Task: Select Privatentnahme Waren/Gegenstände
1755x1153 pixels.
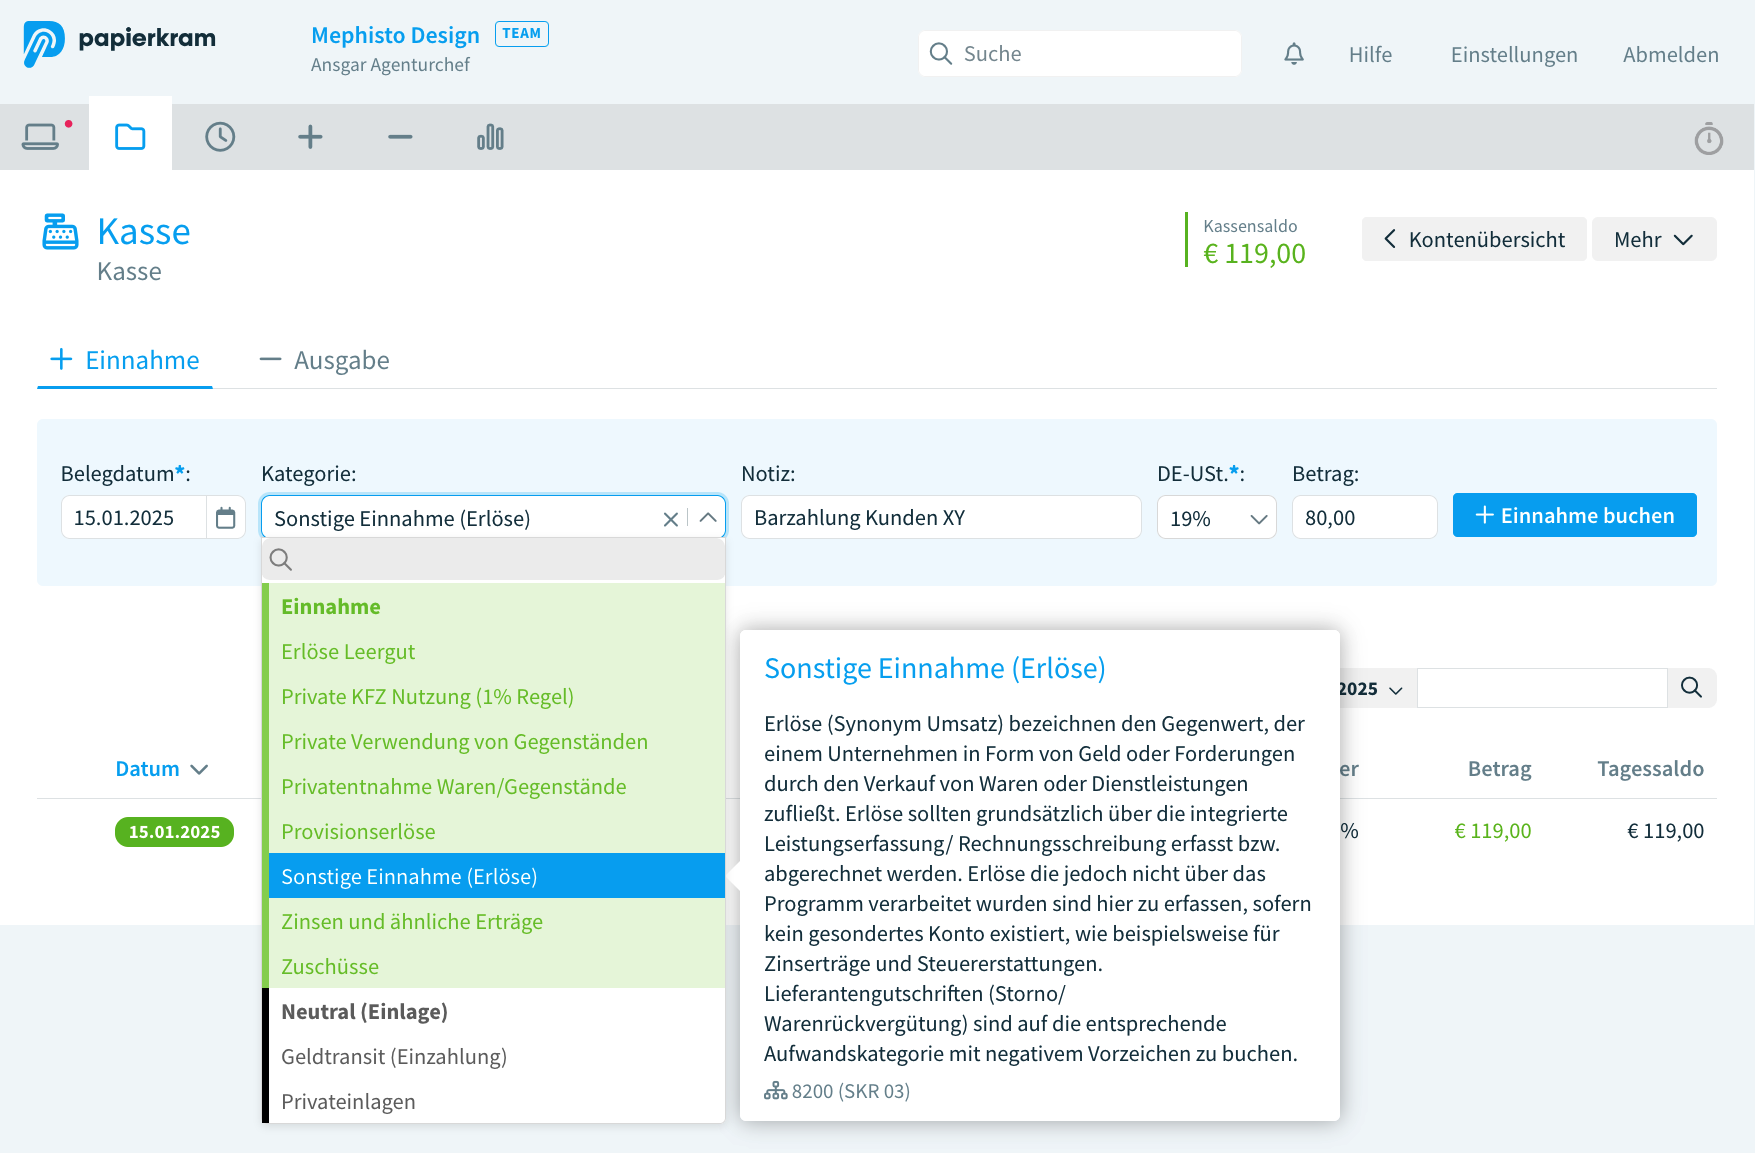Action: 496,787
